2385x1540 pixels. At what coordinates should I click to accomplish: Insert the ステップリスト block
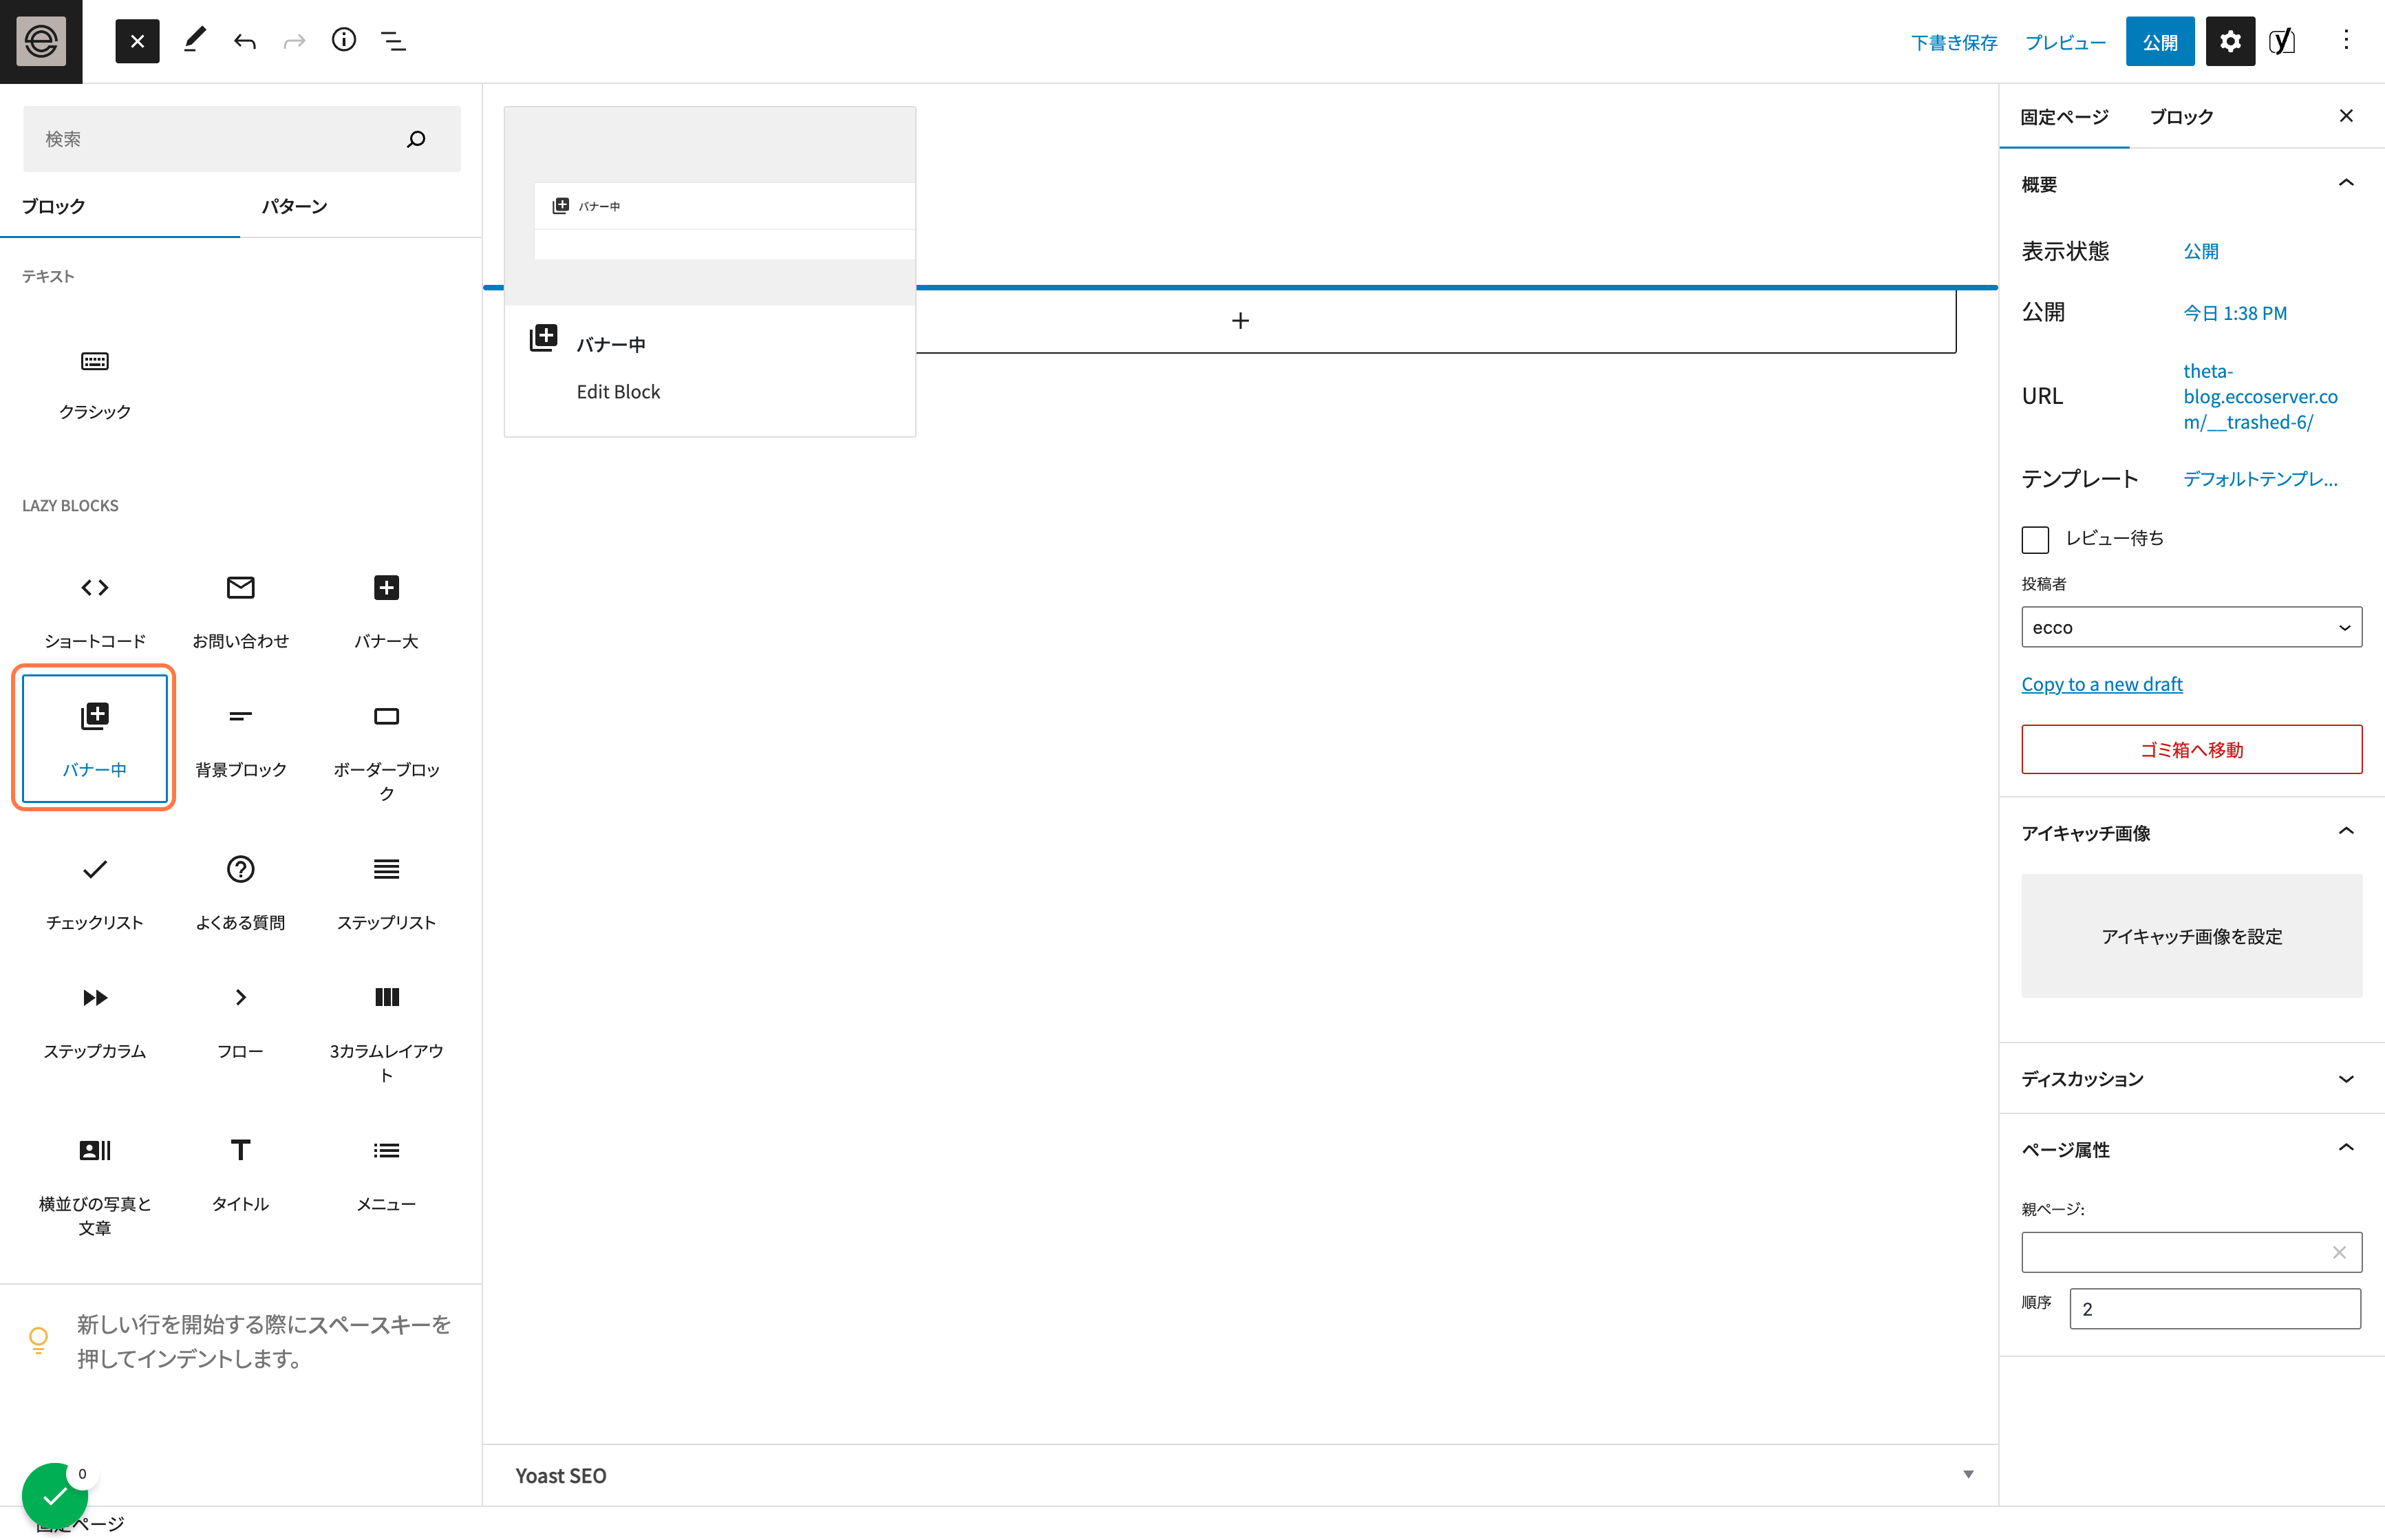(386, 893)
